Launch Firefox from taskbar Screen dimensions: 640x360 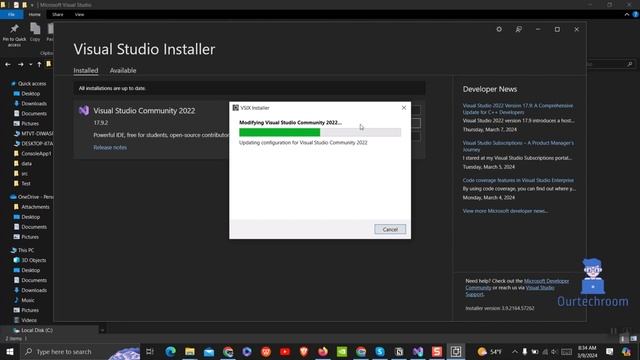click(x=323, y=351)
